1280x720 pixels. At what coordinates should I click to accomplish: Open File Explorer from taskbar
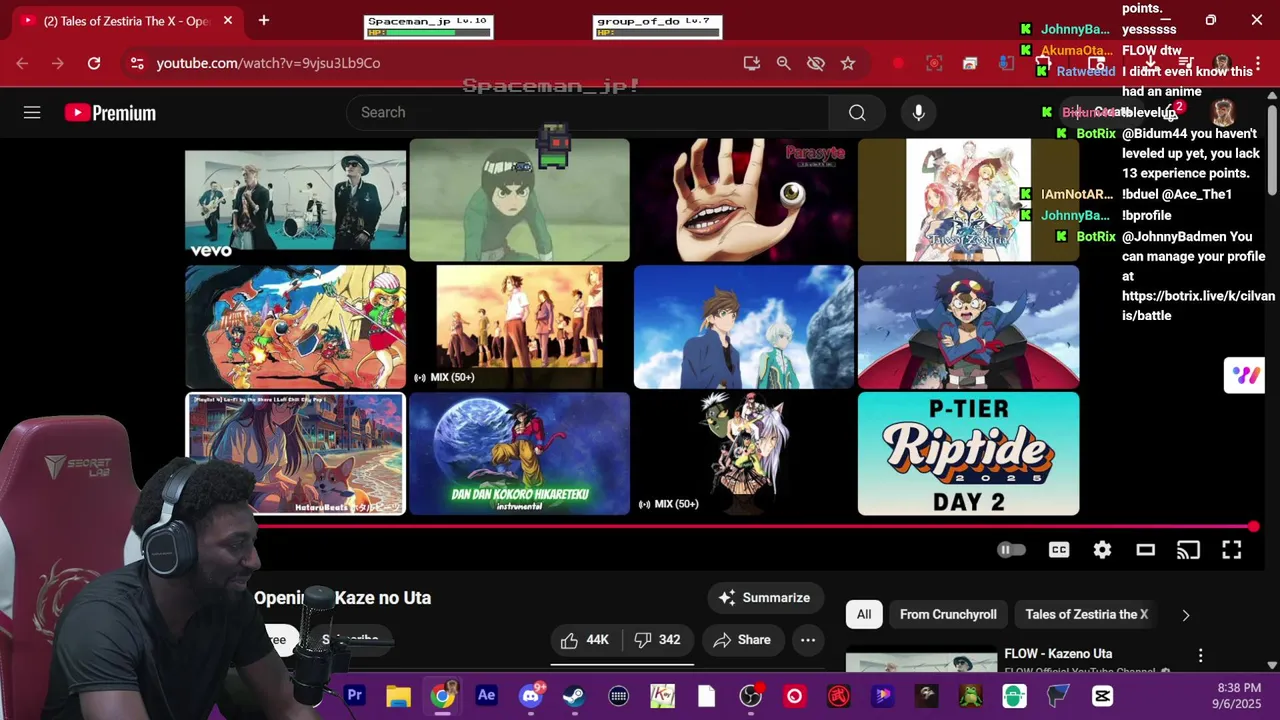point(398,695)
